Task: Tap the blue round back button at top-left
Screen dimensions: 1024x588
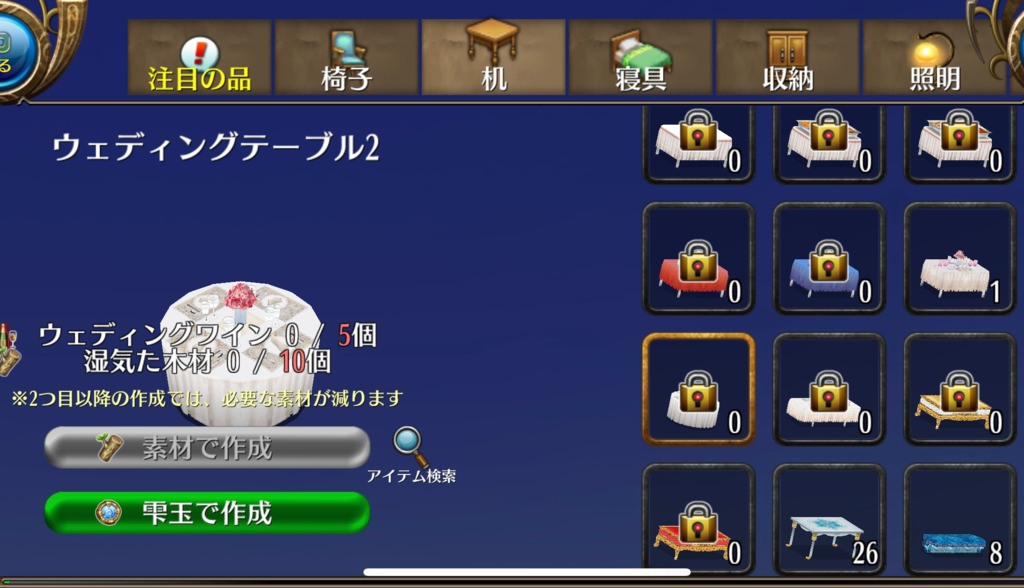Action: [13, 51]
